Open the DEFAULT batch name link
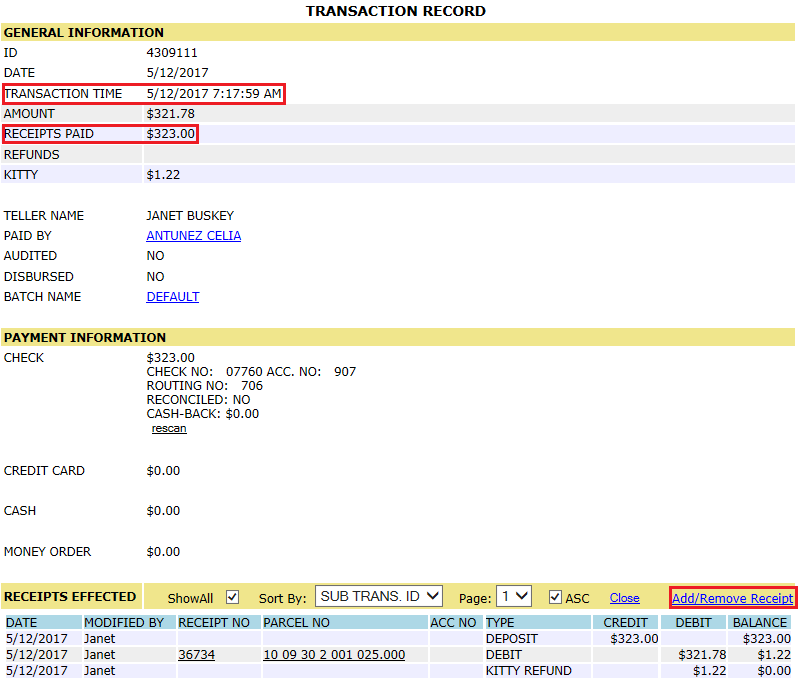This screenshot has width=802, height=684. click(172, 297)
